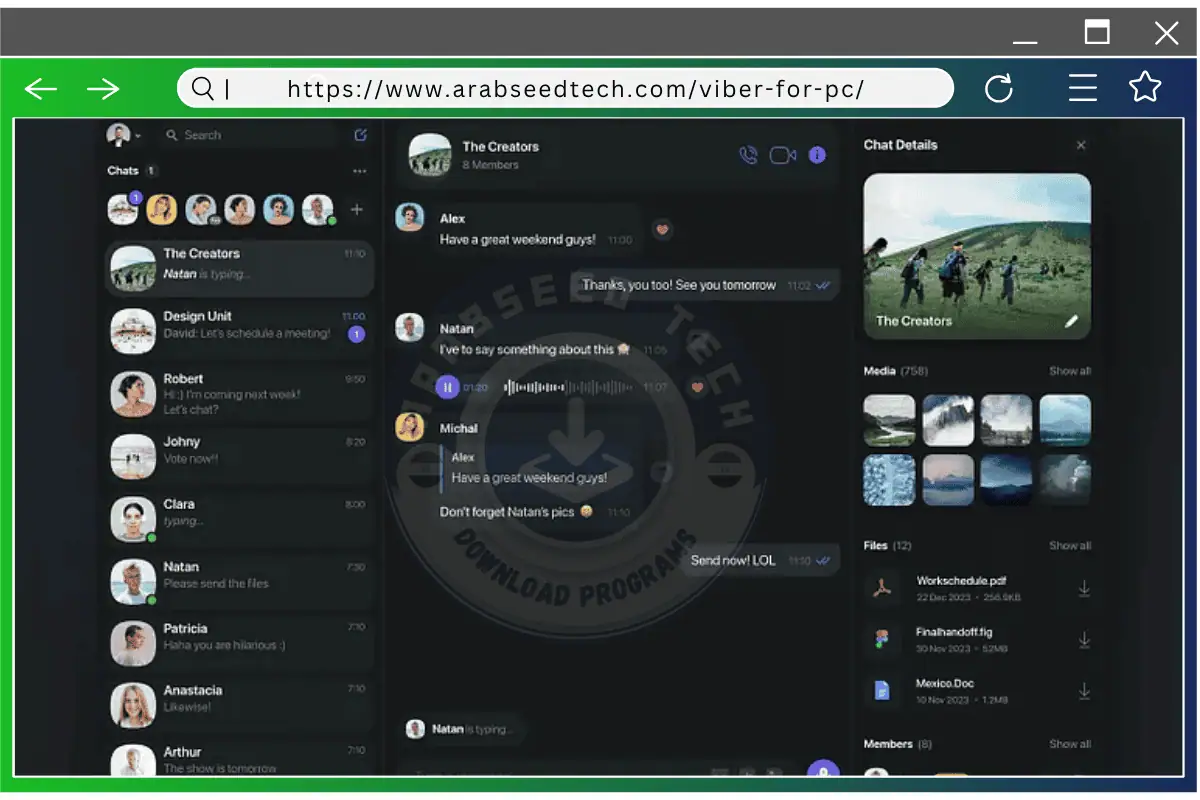The width and height of the screenshot is (1200, 800).
Task: Download the Finalhandoff.fig file
Action: click(x=1083, y=640)
